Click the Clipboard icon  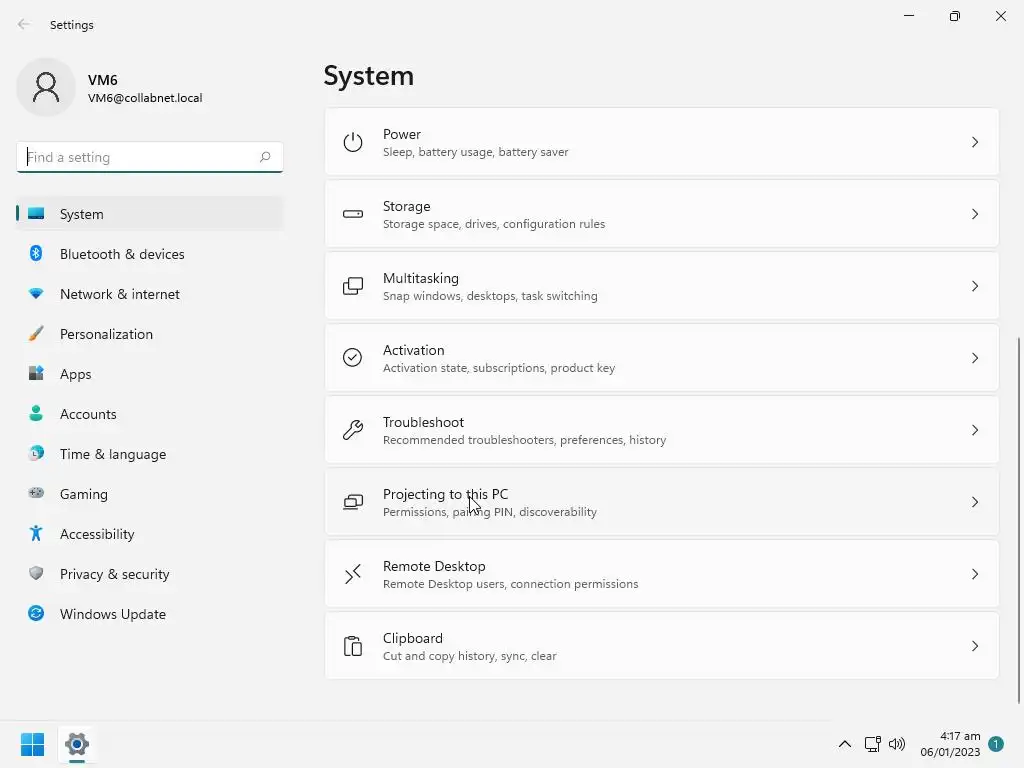(353, 646)
